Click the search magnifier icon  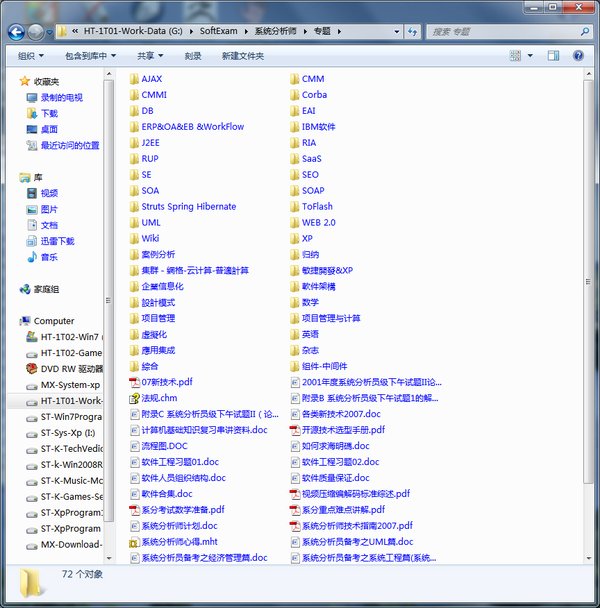point(585,31)
